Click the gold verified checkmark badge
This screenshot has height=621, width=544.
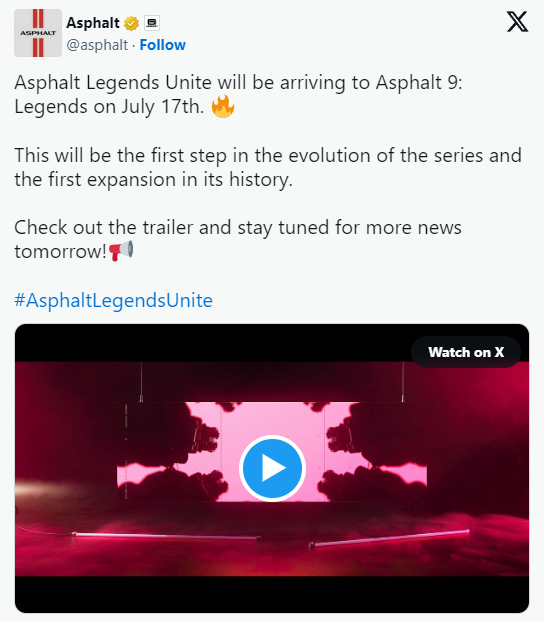coord(131,23)
